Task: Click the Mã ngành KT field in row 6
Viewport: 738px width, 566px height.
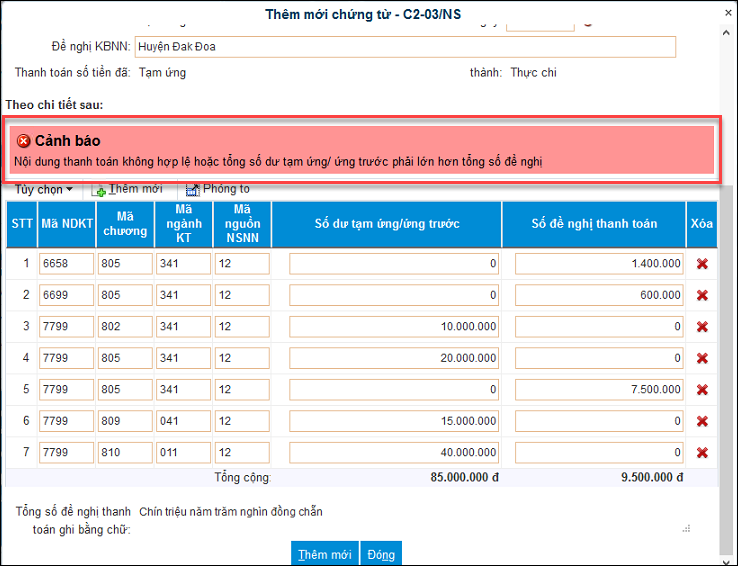Action: 183,421
